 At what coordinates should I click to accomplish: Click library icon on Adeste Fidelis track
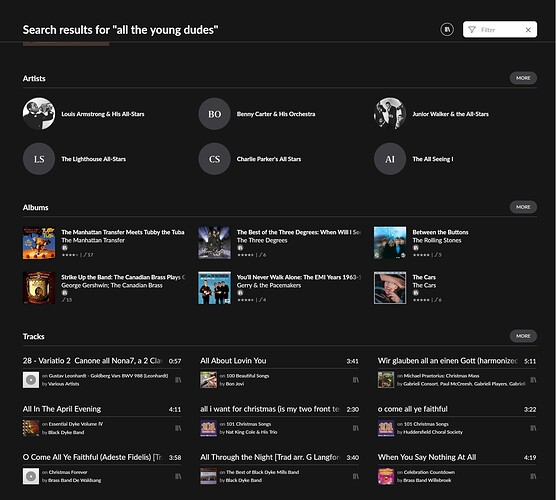point(178,476)
